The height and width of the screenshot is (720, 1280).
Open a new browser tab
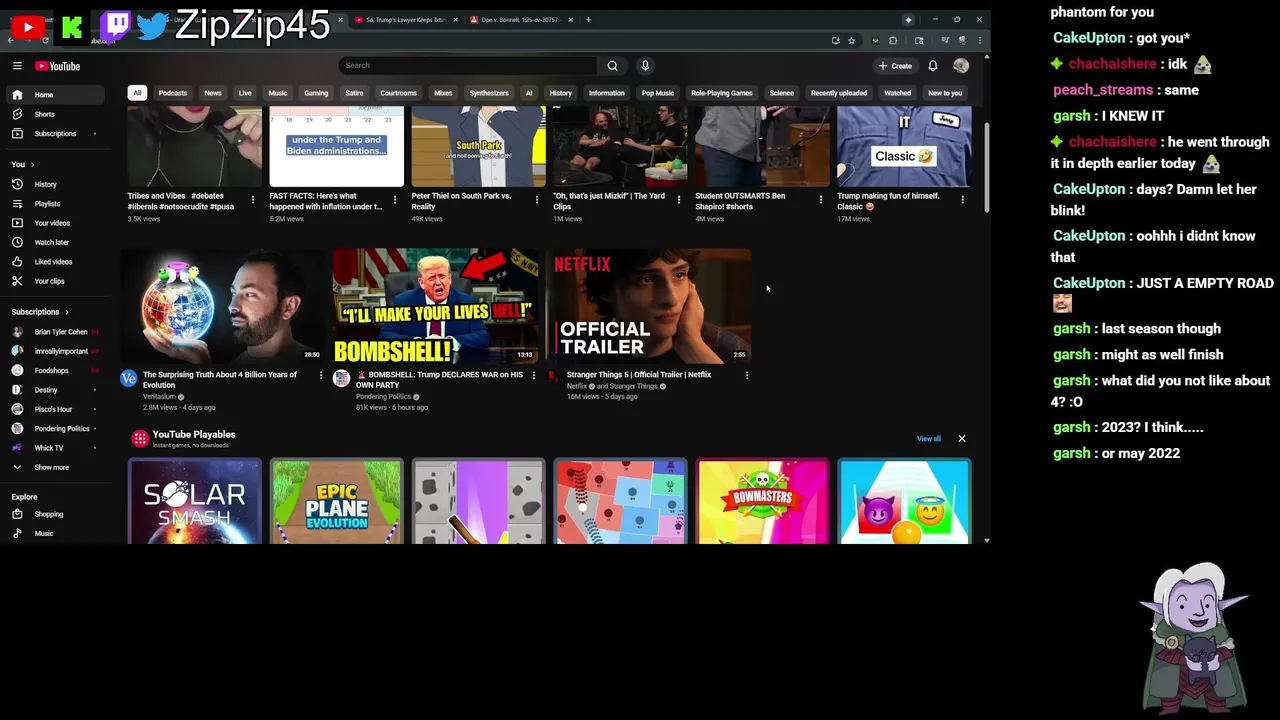pos(588,20)
